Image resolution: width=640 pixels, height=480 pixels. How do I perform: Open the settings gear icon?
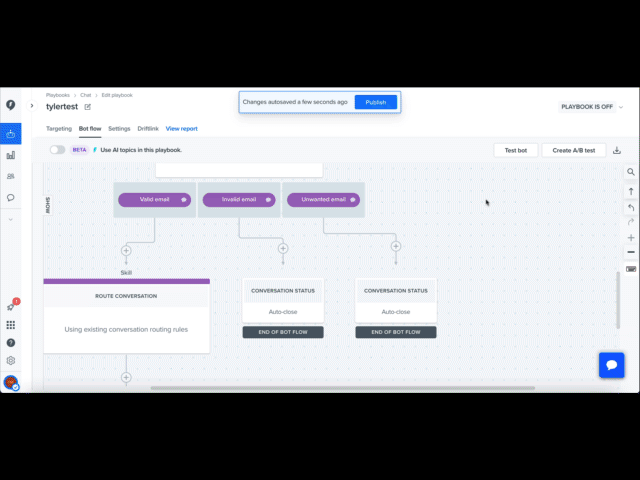pyautogui.click(x=11, y=360)
